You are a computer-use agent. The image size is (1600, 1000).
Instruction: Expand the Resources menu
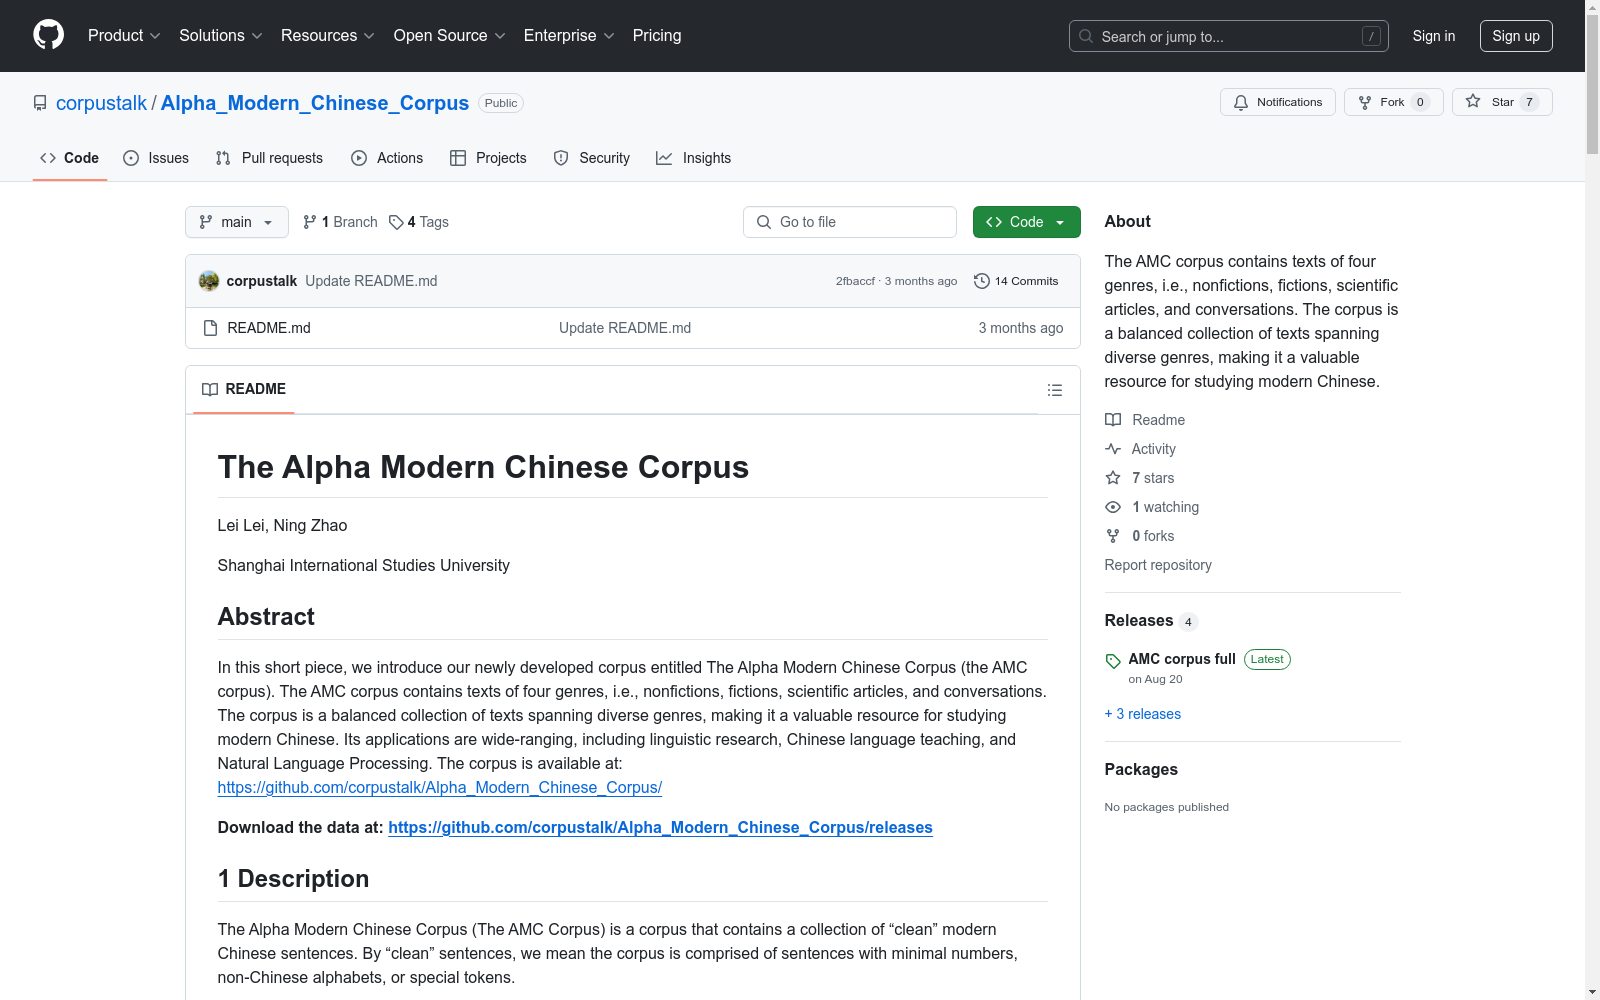coord(328,35)
